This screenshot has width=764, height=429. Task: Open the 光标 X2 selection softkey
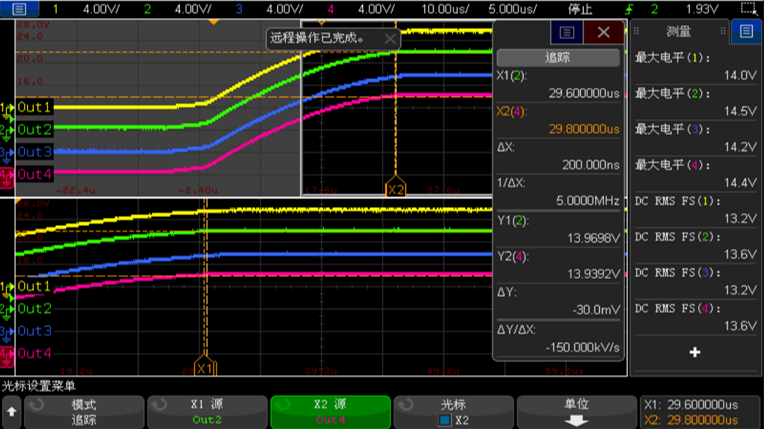click(x=454, y=412)
